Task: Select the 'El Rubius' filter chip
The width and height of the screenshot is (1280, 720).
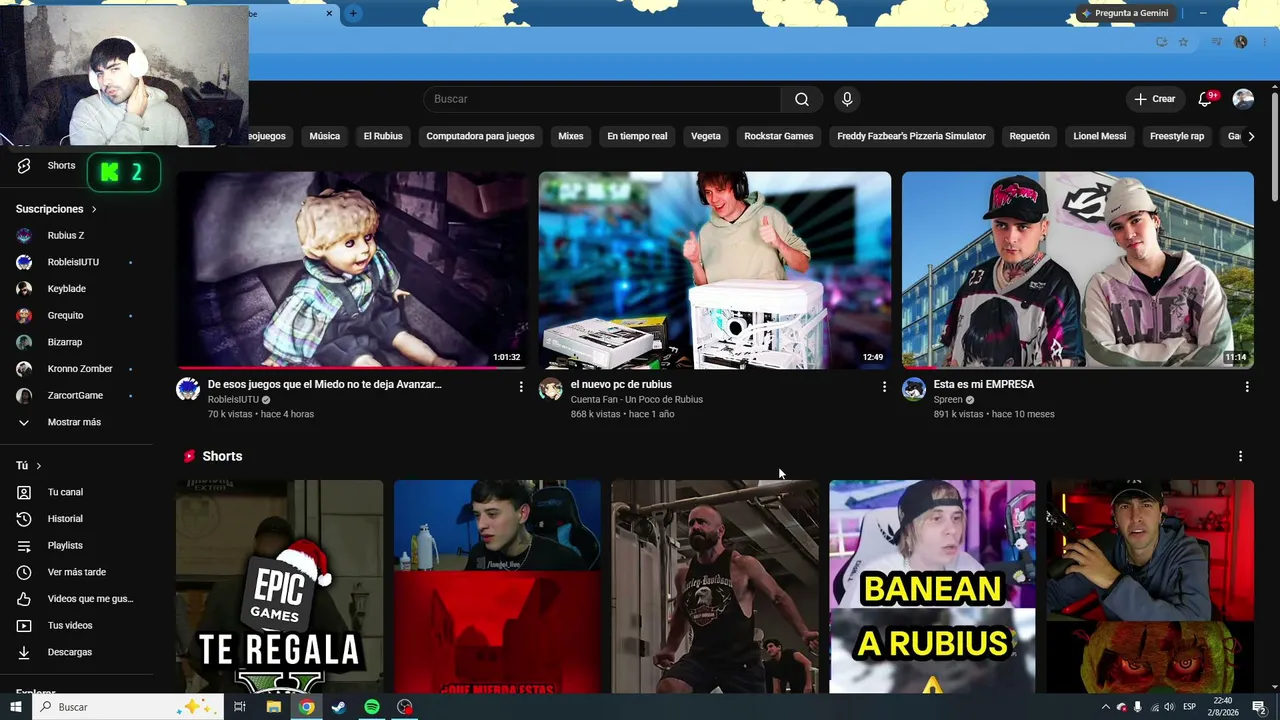Action: pyautogui.click(x=383, y=136)
